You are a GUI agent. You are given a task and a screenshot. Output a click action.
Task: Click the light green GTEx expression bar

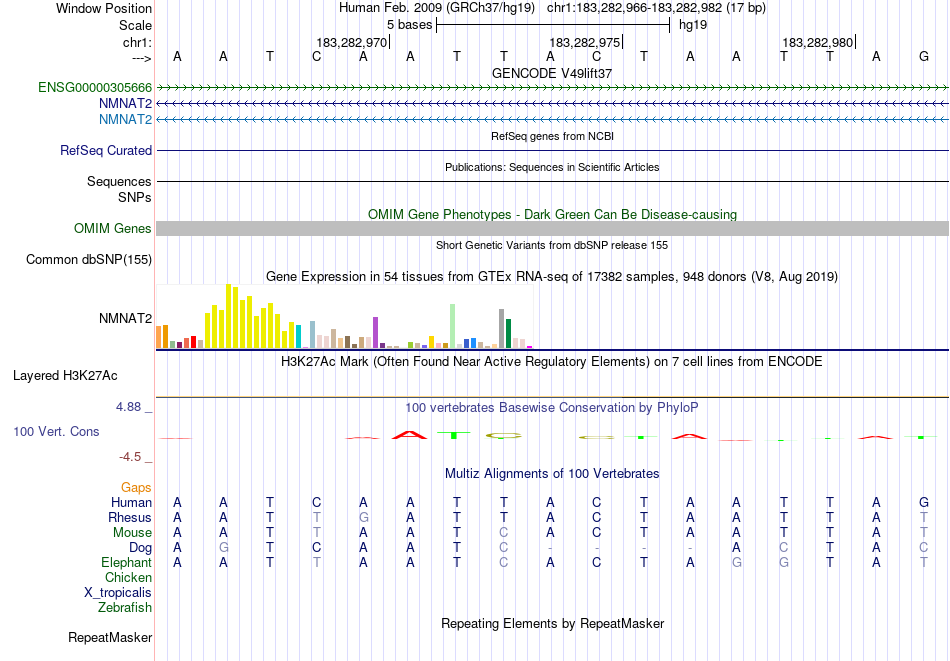click(x=453, y=326)
